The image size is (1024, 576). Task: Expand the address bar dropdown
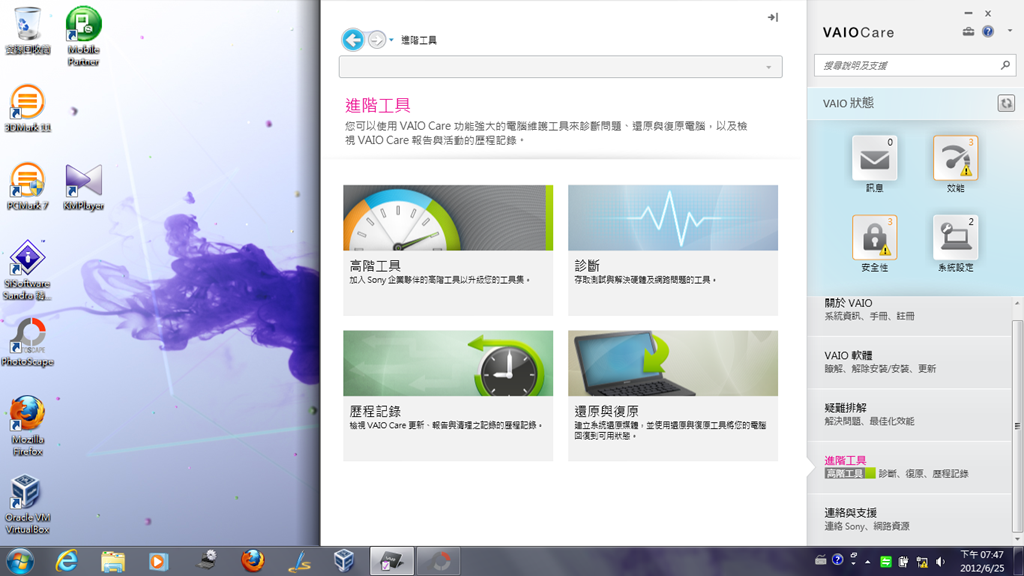(x=769, y=67)
